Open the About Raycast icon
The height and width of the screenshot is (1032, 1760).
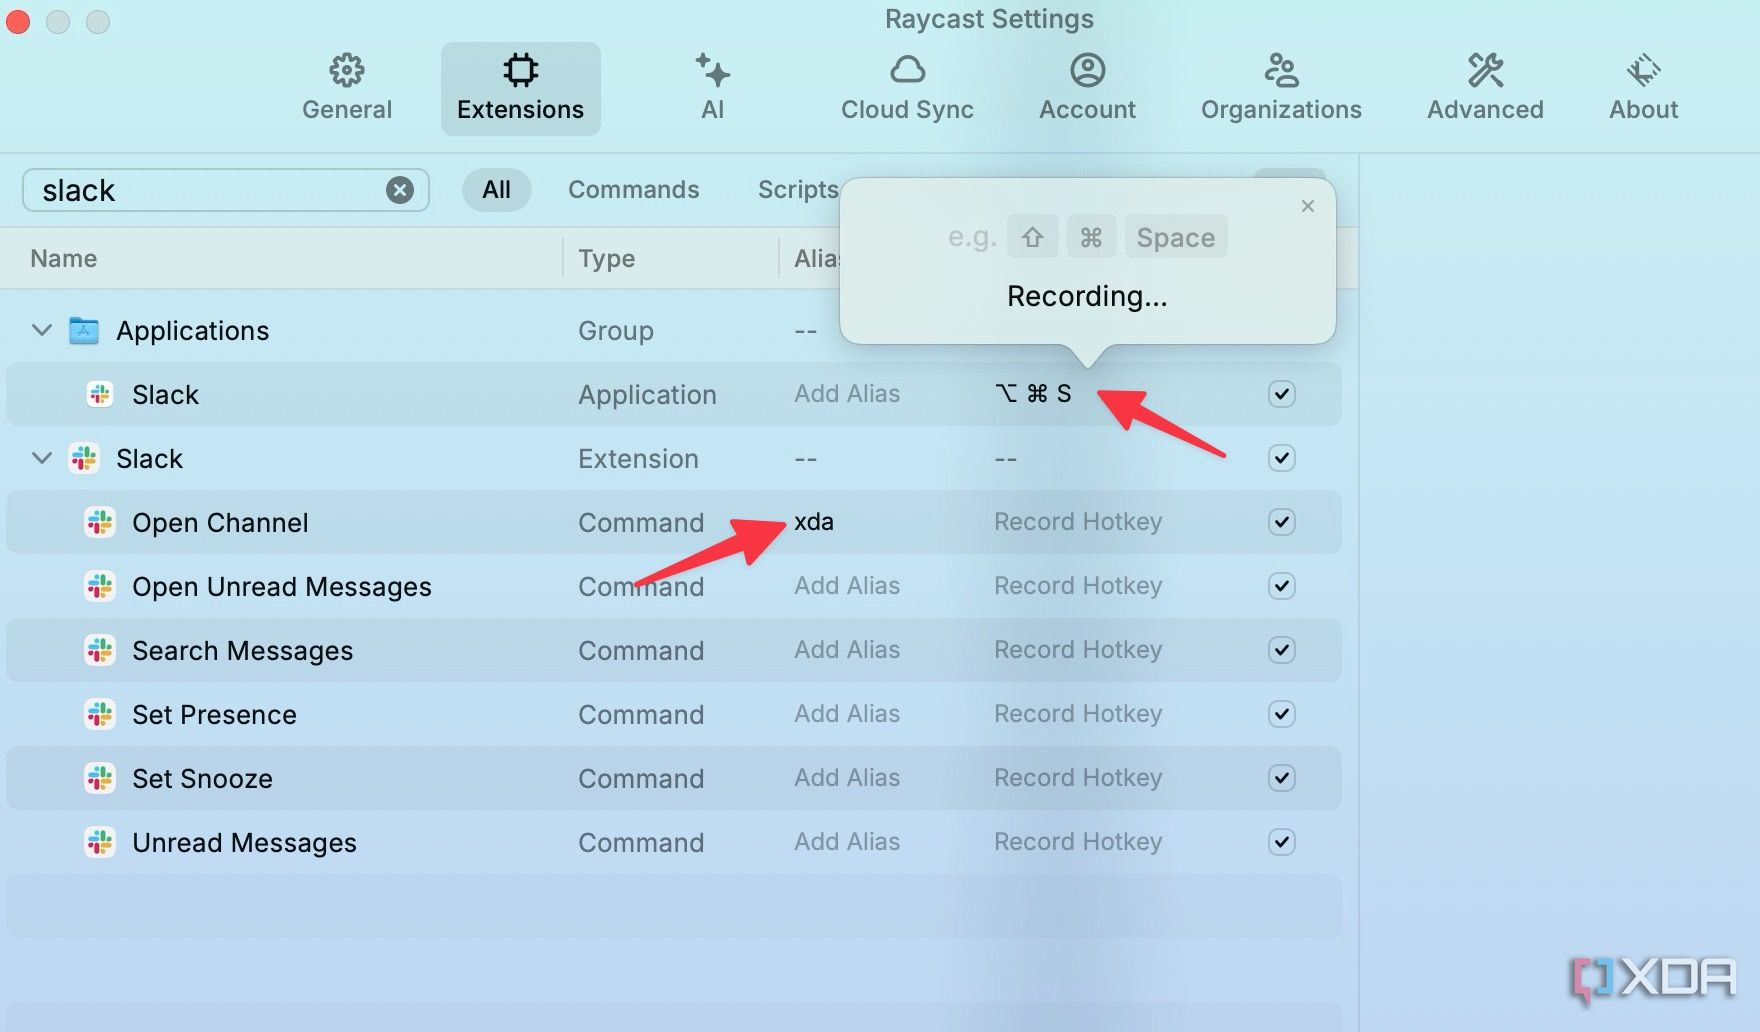click(x=1643, y=70)
